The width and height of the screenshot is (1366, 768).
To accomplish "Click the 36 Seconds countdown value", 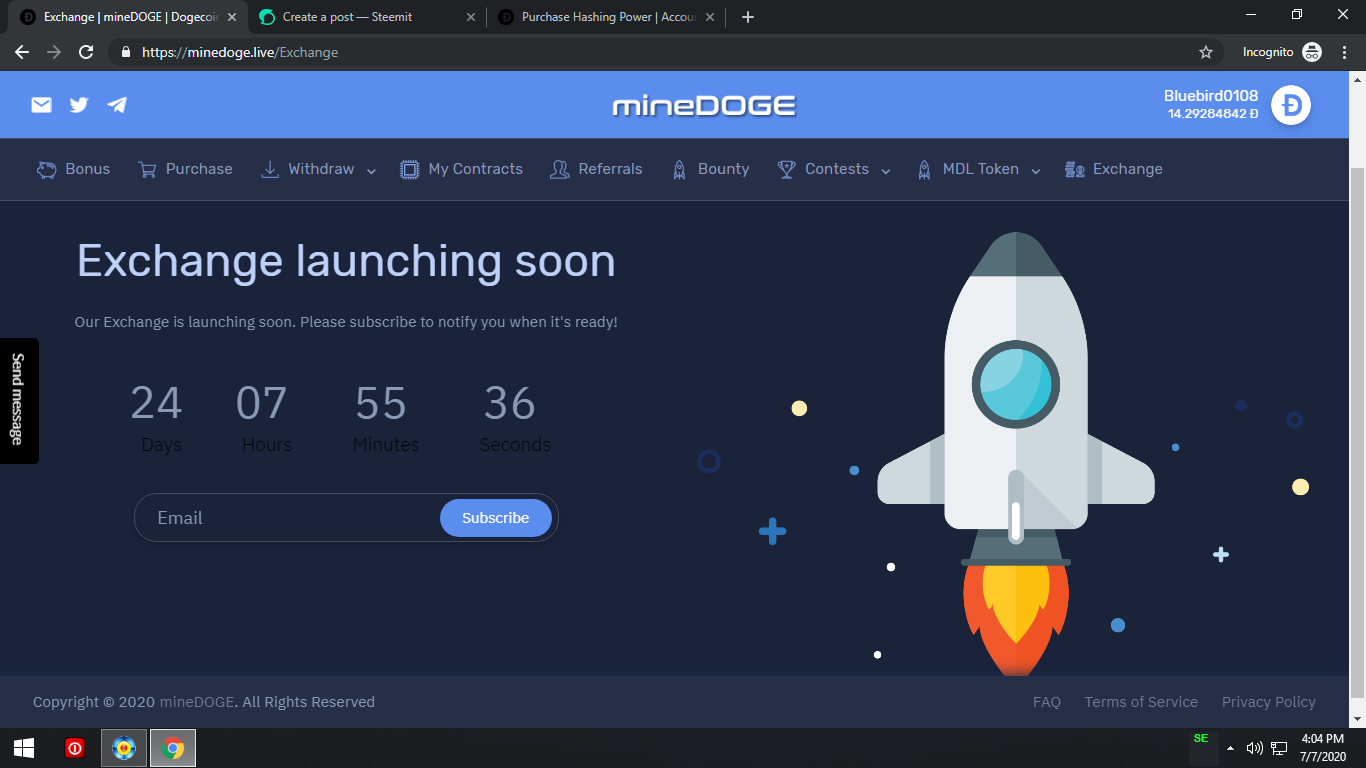I will (x=510, y=403).
